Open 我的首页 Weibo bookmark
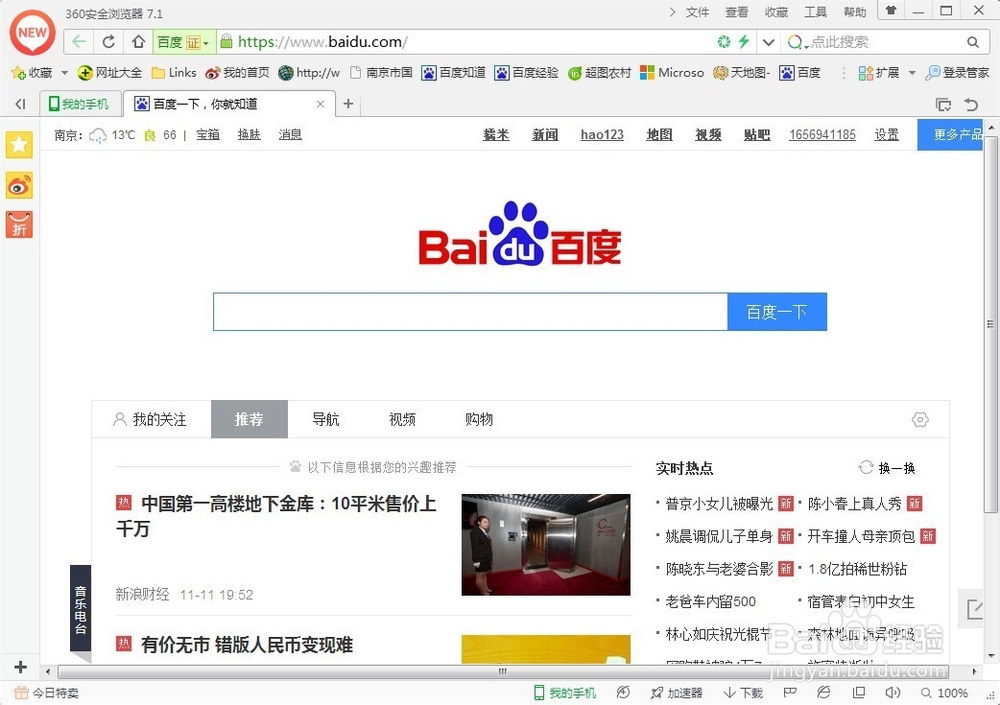This screenshot has height=705, width=1000. 237,73
